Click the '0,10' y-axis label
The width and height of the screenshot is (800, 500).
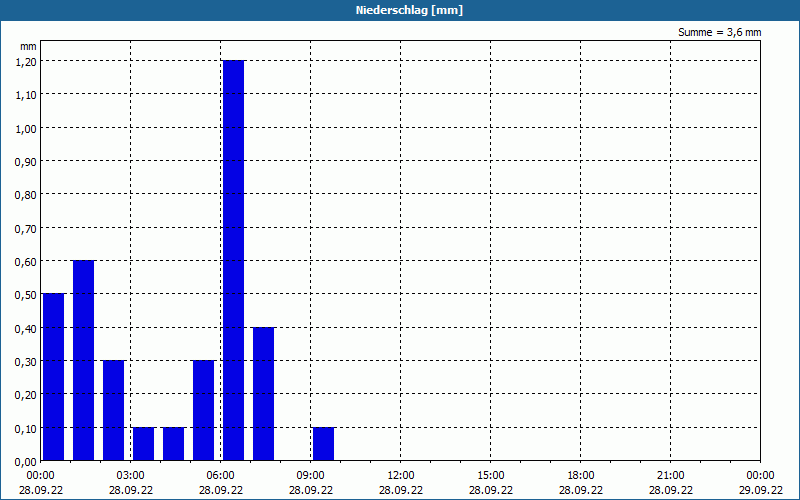(x=26, y=429)
